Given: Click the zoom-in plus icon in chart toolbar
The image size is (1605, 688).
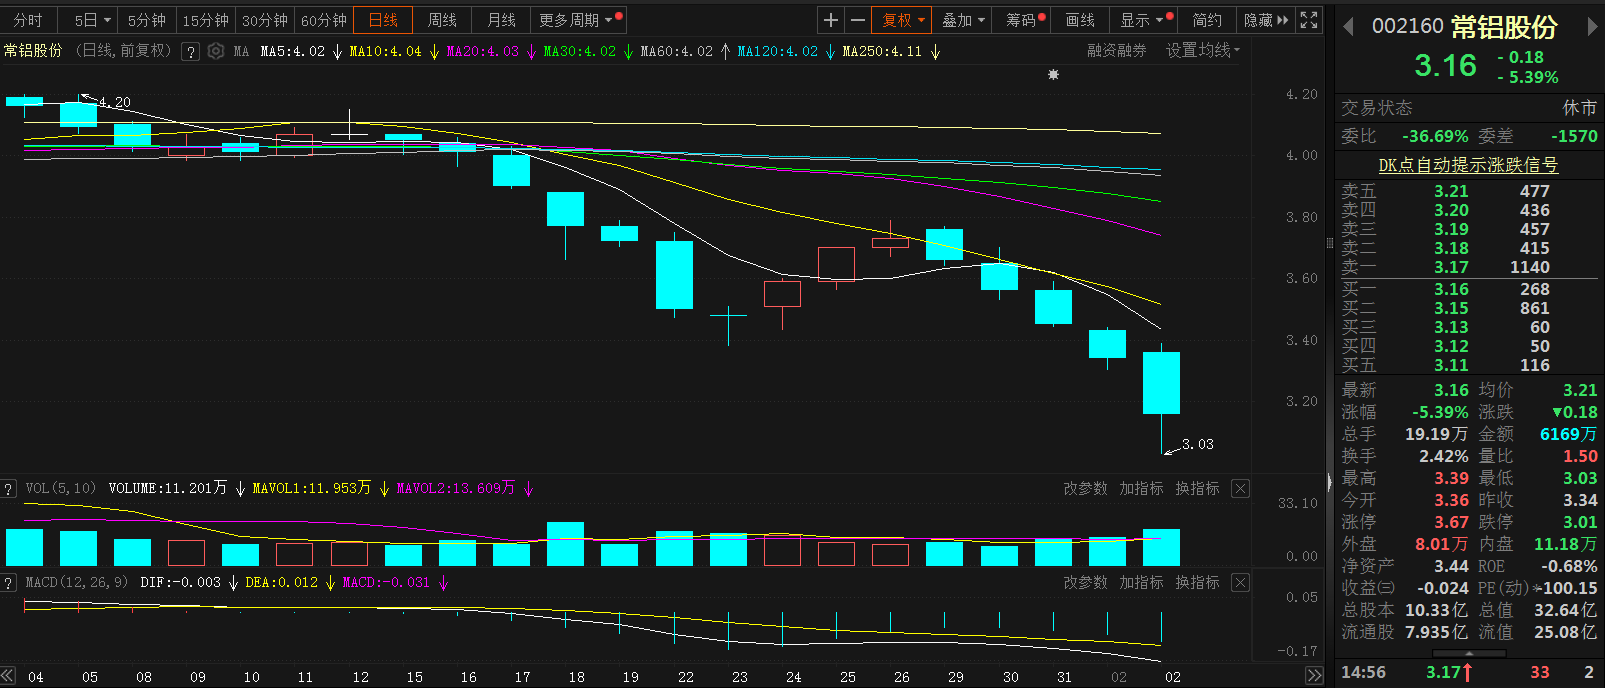Looking at the screenshot, I should (831, 20).
